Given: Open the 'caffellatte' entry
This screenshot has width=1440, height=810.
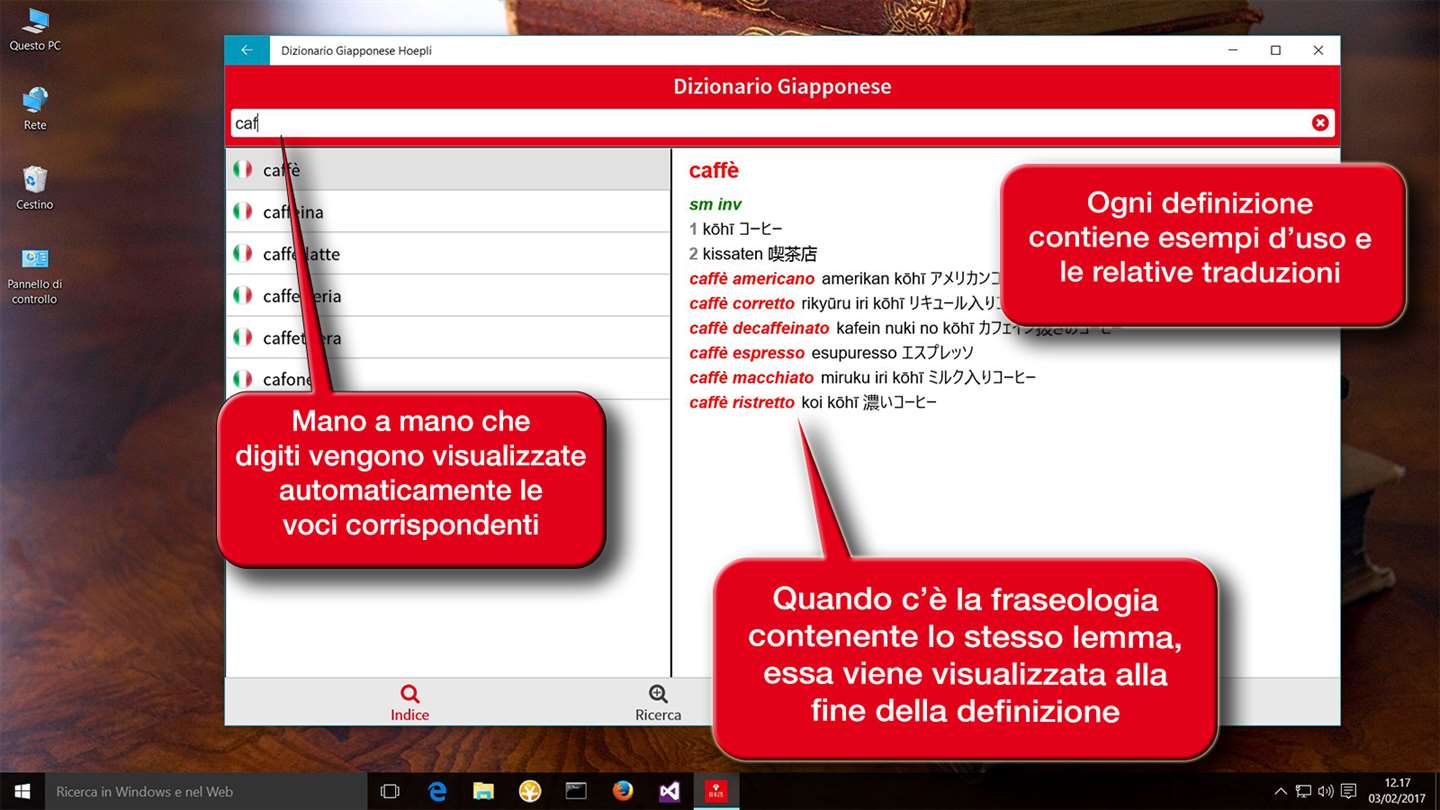Looking at the screenshot, I should 448,254.
